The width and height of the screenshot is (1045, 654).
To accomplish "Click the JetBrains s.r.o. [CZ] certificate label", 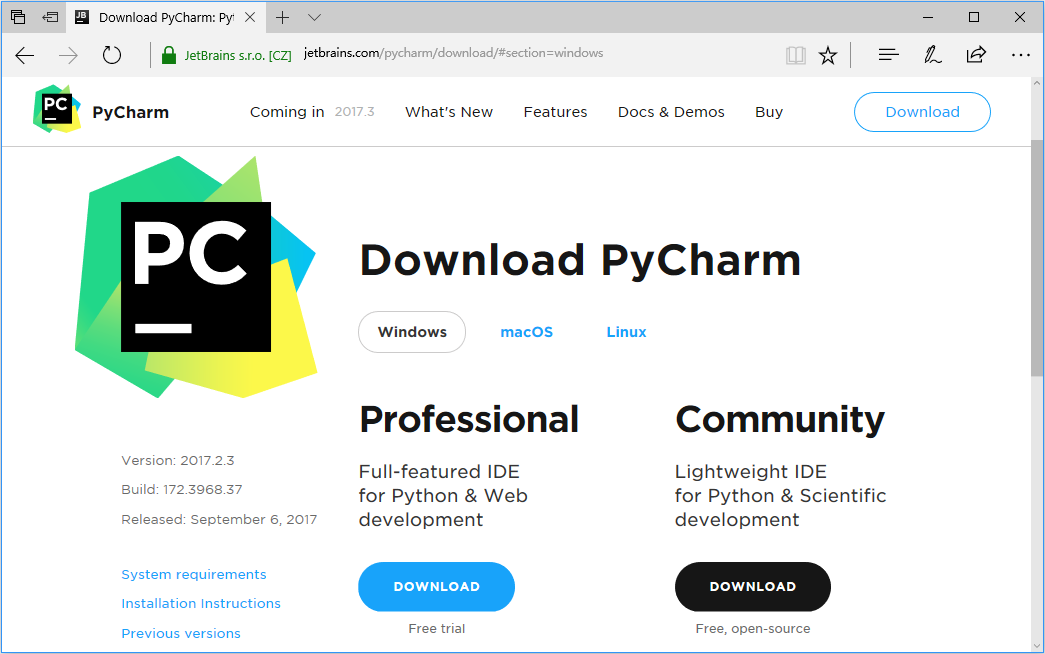I will tap(238, 55).
